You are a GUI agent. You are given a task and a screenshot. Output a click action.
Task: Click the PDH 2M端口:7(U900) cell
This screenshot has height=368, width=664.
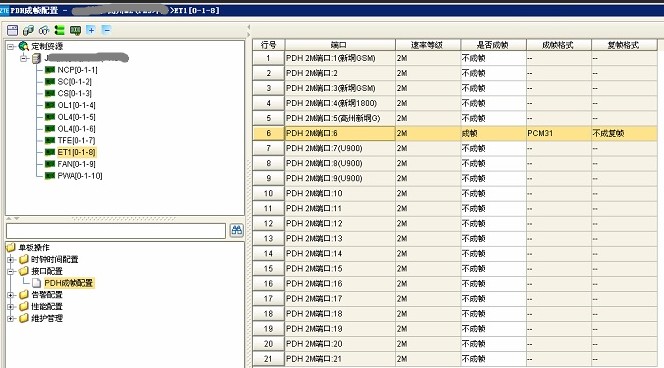[x=340, y=148]
